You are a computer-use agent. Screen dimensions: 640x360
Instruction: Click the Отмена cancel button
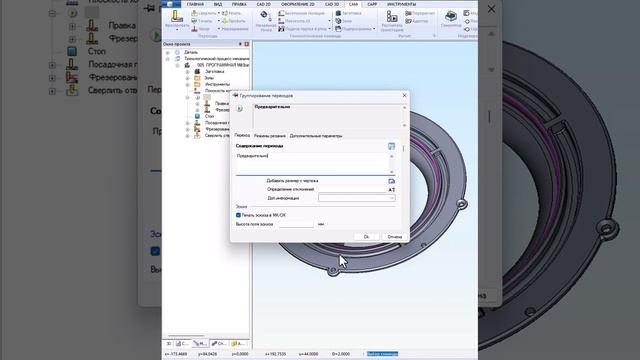[395, 237]
